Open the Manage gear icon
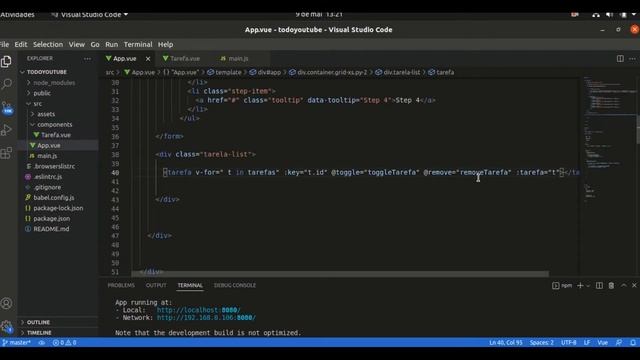 6,326
